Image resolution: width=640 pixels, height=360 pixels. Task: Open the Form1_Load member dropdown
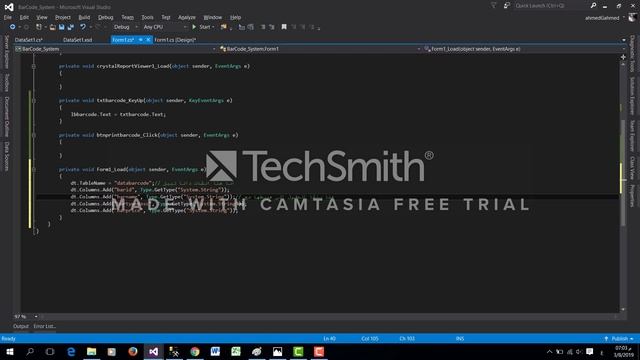click(x=524, y=49)
